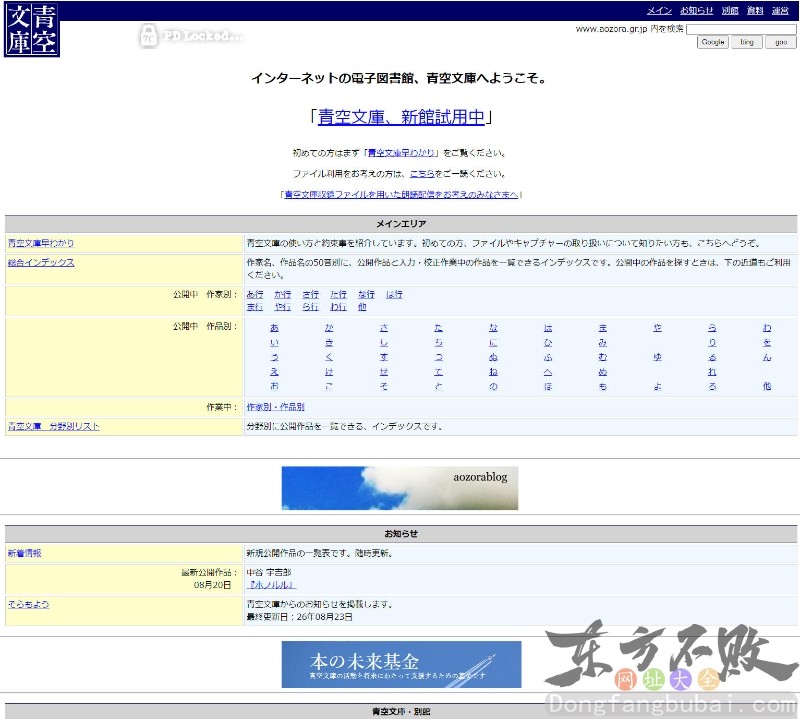Open the お知らせ top menu link
Viewport: 800px width, 719px height.
tap(696, 11)
